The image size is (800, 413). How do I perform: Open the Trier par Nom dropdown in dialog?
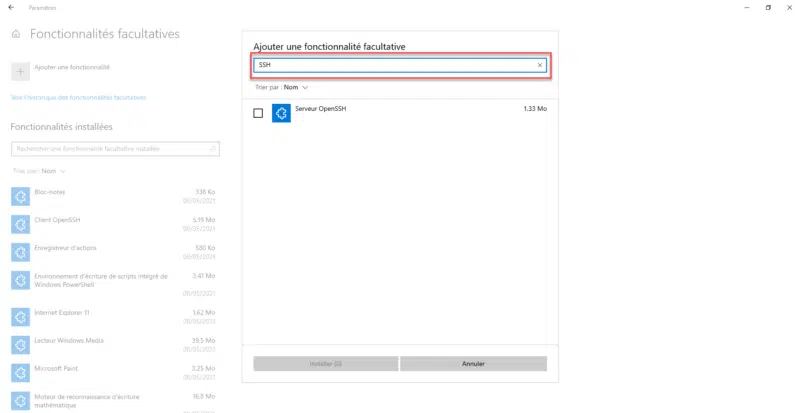(x=282, y=87)
